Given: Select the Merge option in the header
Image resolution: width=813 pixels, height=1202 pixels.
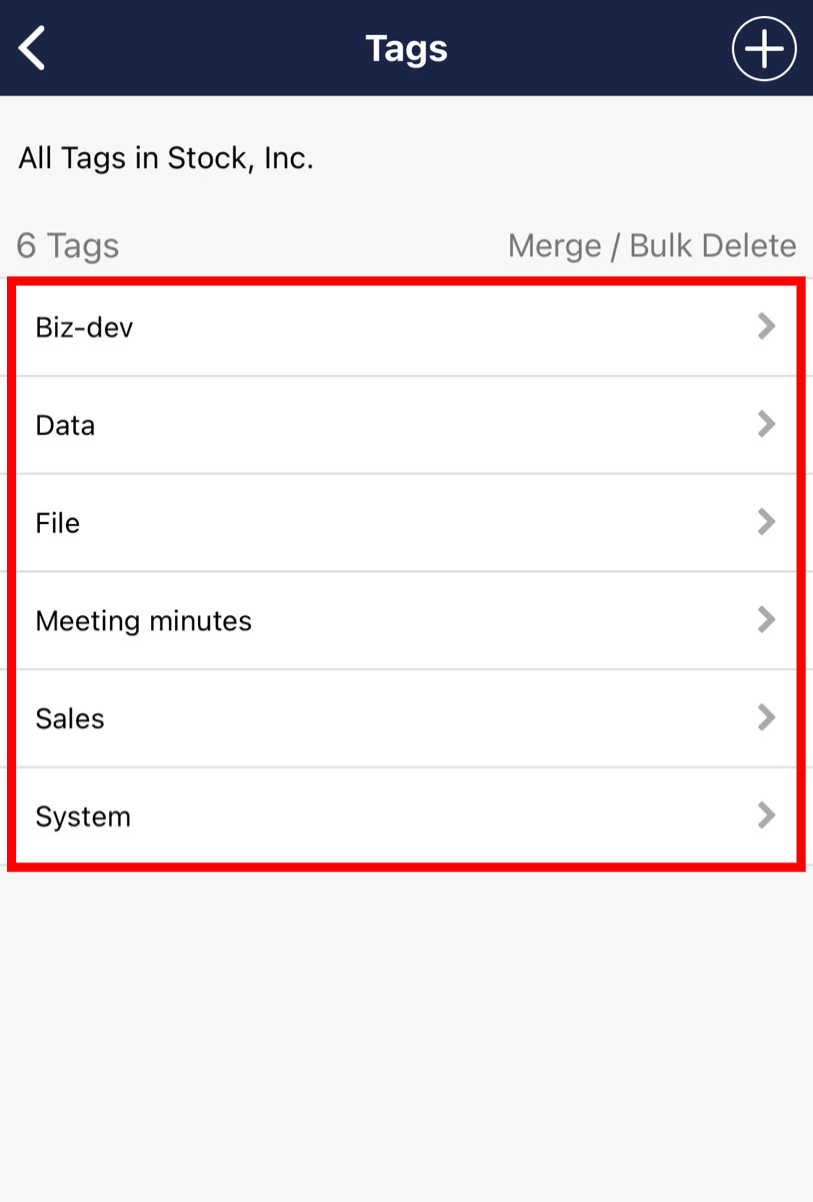Looking at the screenshot, I should pos(555,245).
